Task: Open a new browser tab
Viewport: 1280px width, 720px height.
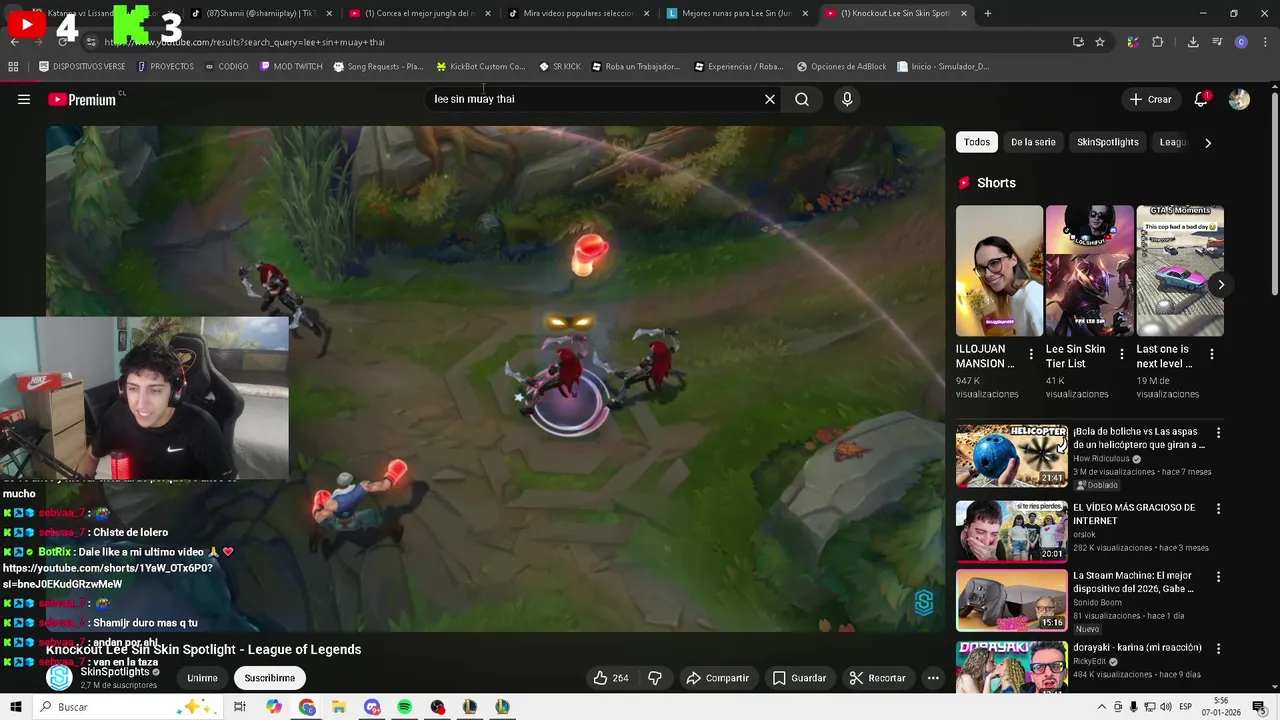Action: pyautogui.click(x=988, y=13)
